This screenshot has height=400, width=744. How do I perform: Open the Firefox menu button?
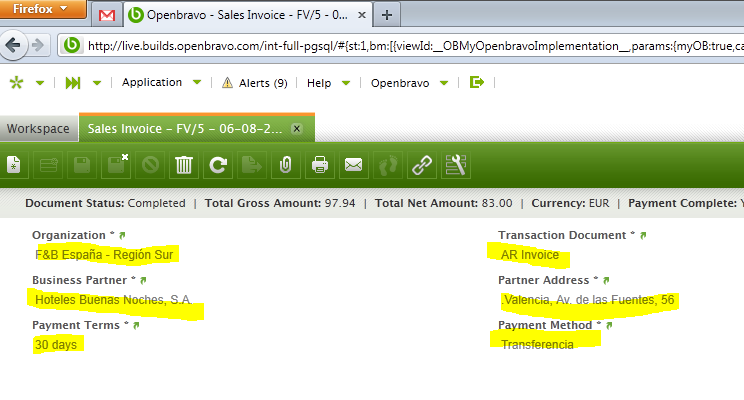[41, 9]
